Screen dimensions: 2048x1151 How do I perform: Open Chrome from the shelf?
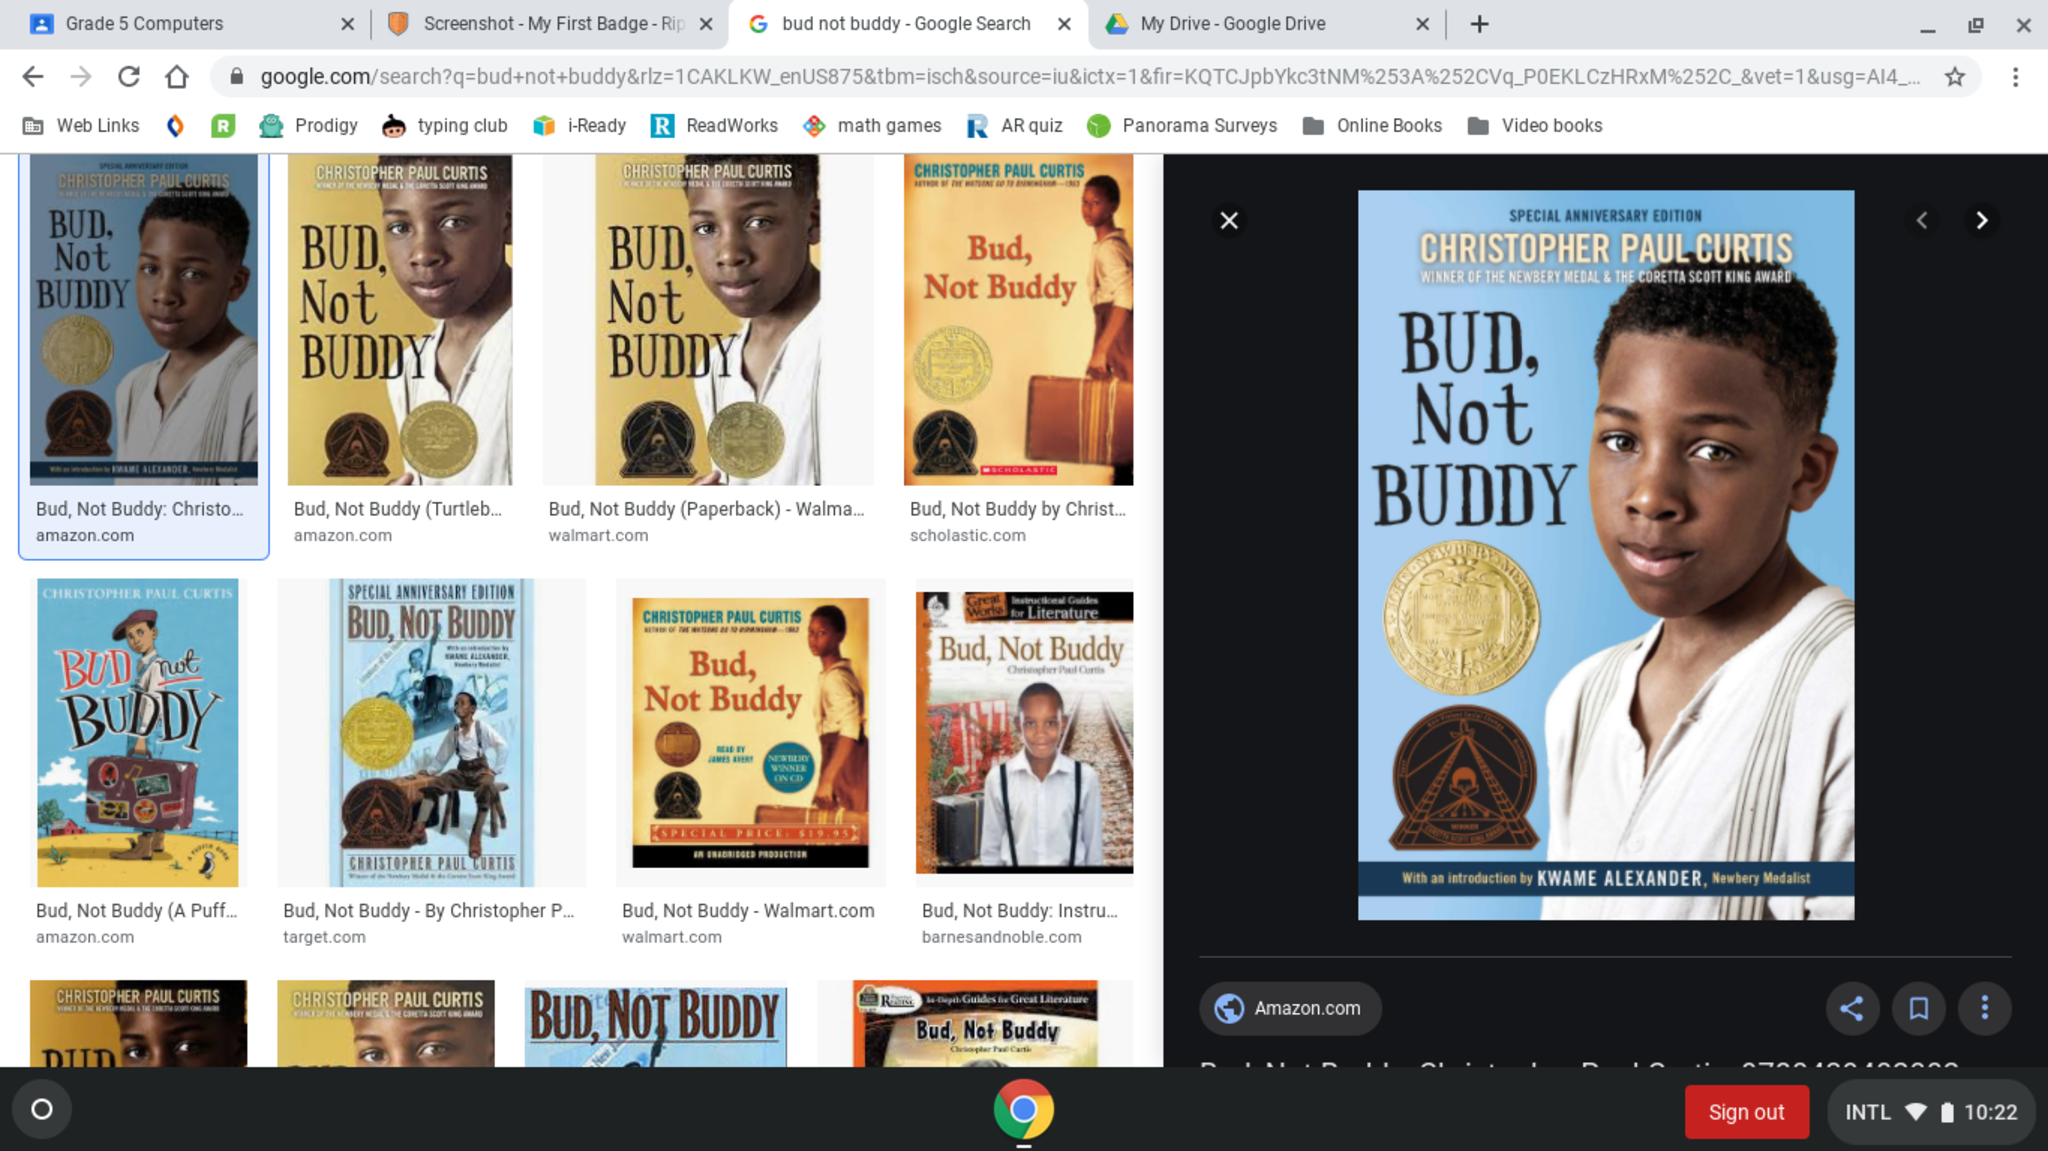pyautogui.click(x=1023, y=1109)
